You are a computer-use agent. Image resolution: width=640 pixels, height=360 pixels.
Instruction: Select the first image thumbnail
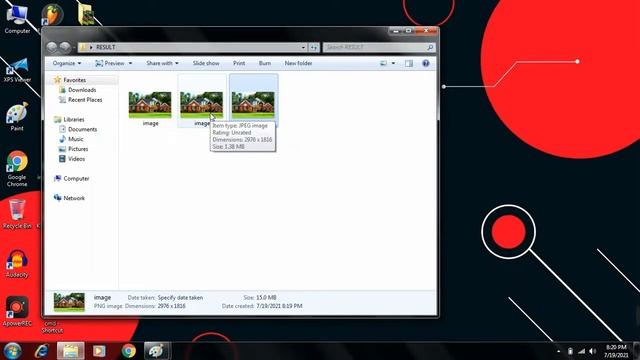pos(150,105)
